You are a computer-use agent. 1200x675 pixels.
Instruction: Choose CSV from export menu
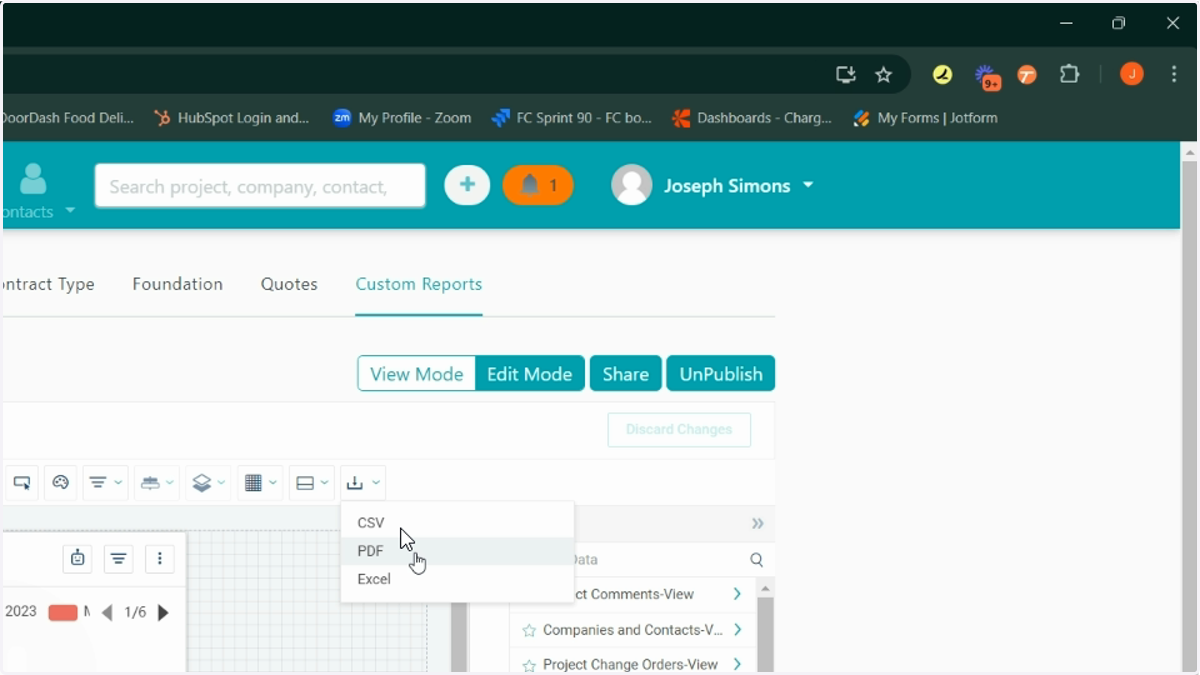pyautogui.click(x=457, y=522)
